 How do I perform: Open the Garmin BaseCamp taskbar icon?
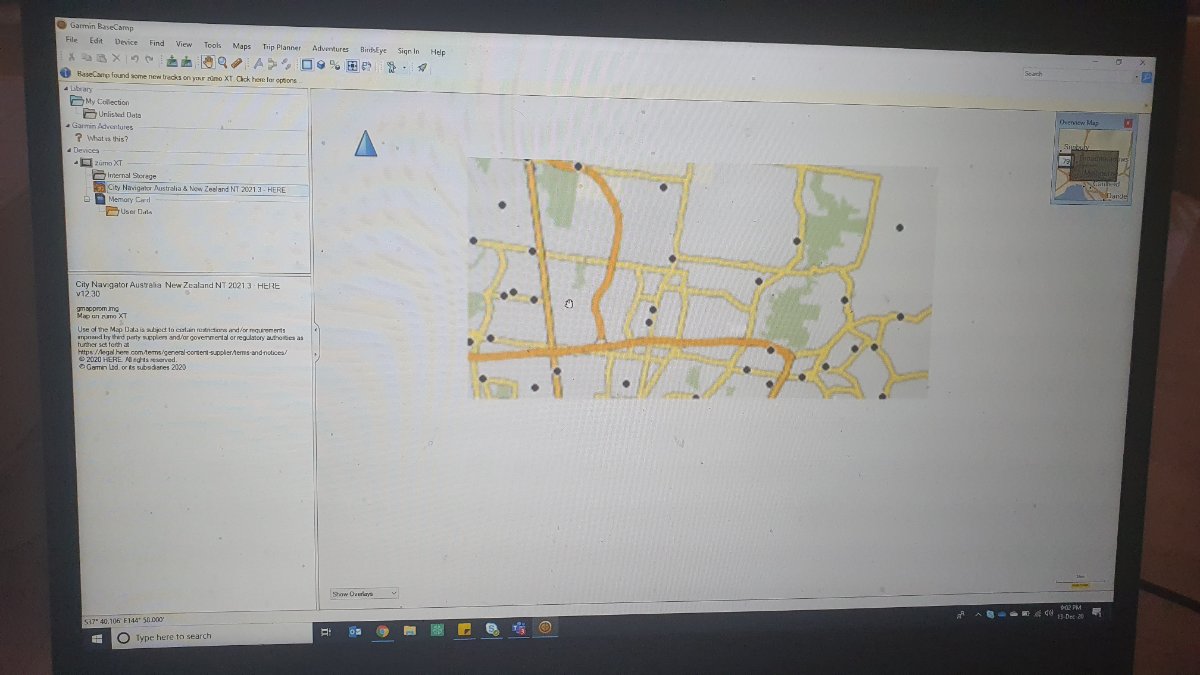click(546, 627)
